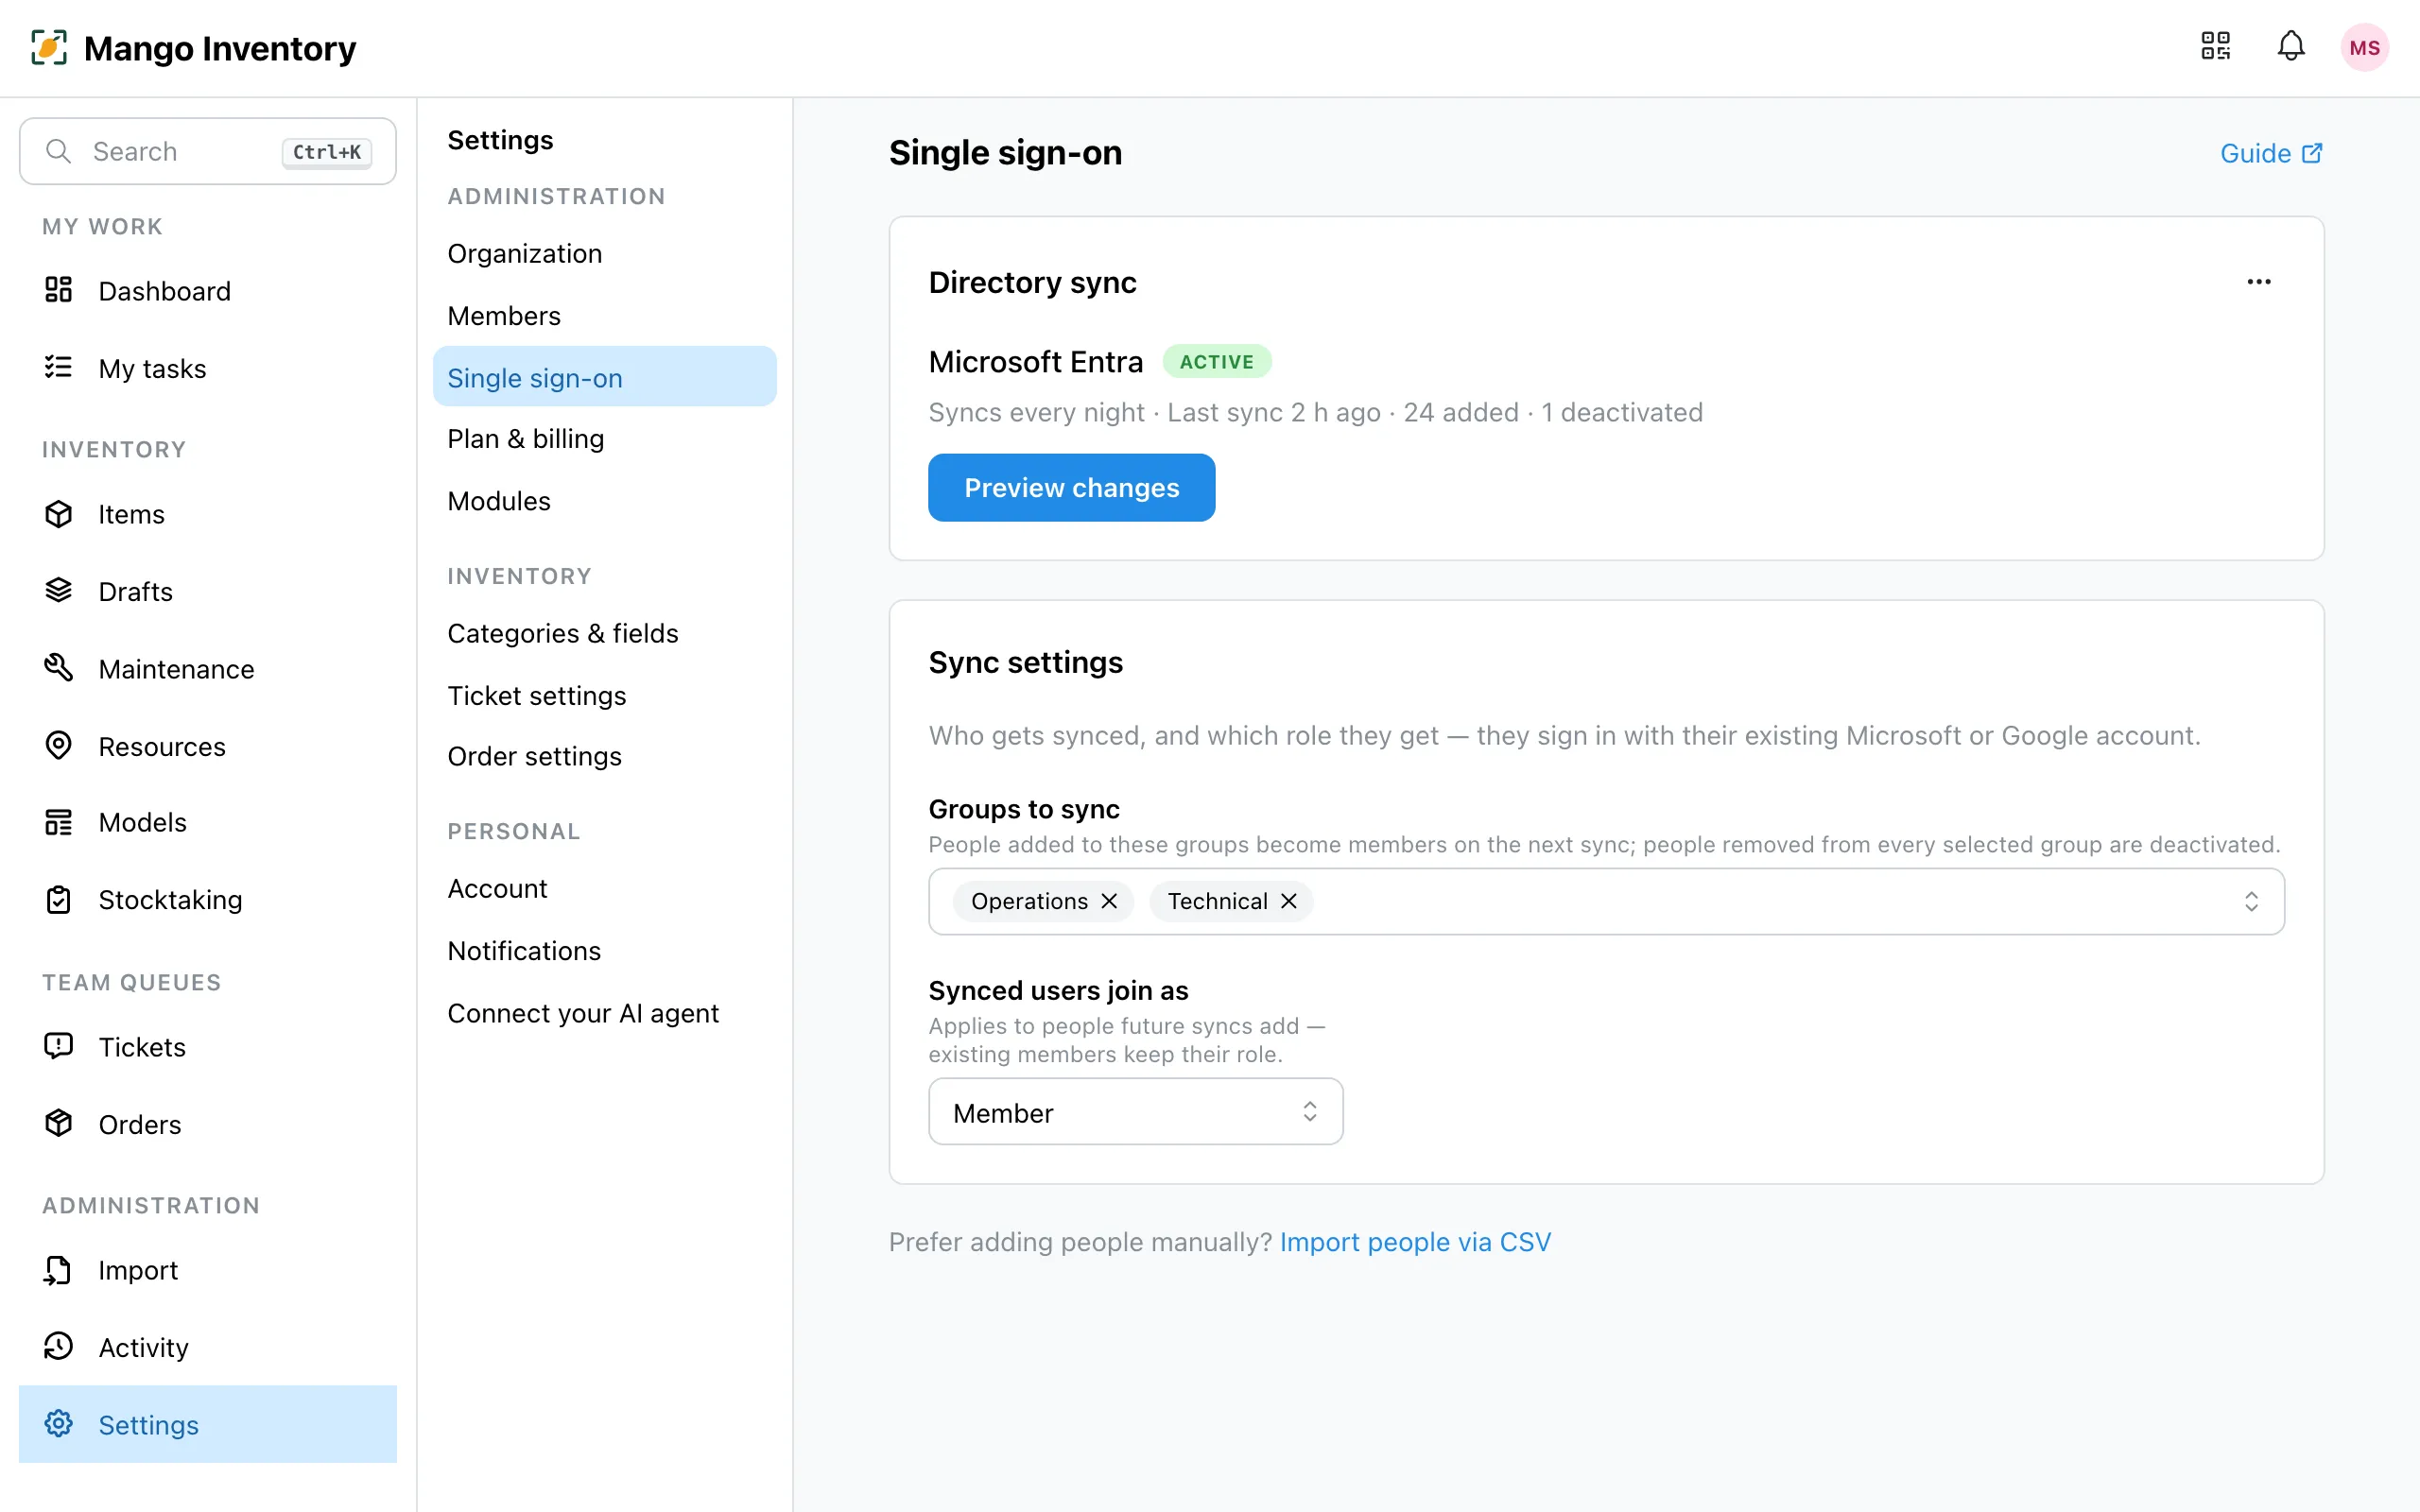Click the Resources location pin icon

pyautogui.click(x=59, y=746)
